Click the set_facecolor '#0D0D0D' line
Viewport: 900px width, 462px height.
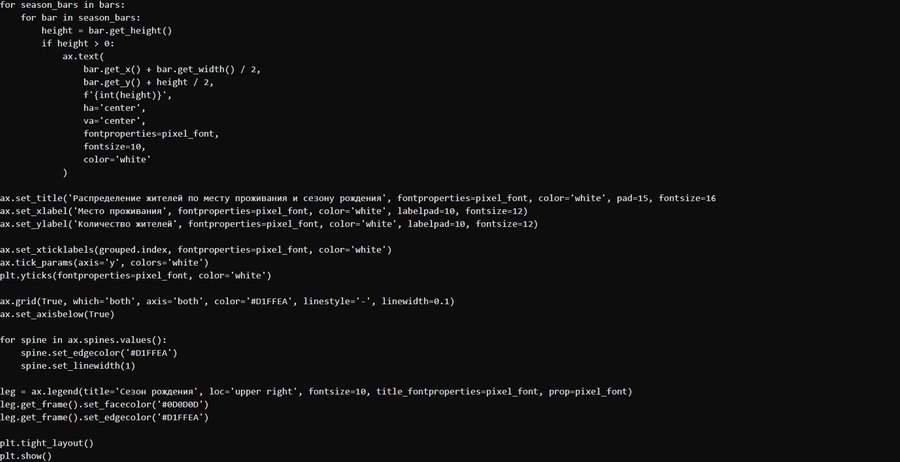point(104,404)
